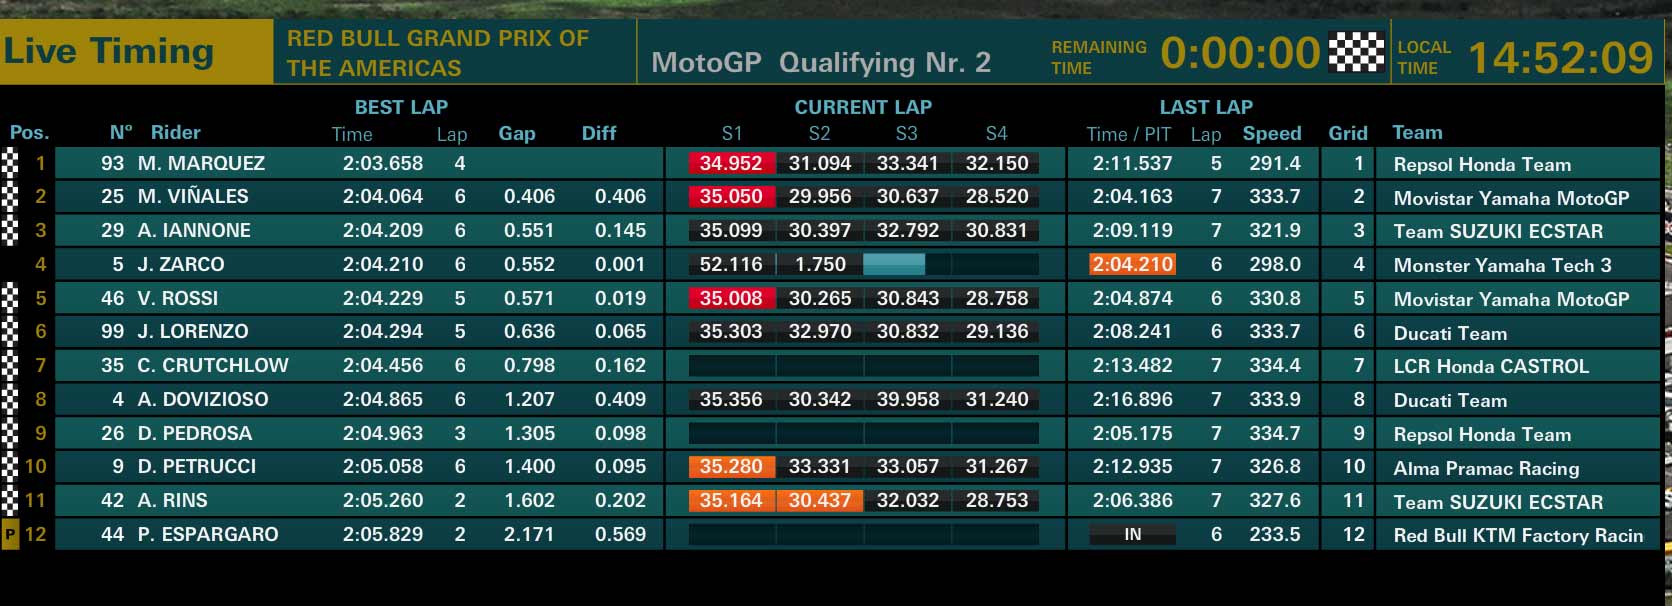
Task: Click Red Bull KTM Factory Racing team name
Action: 1518,535
